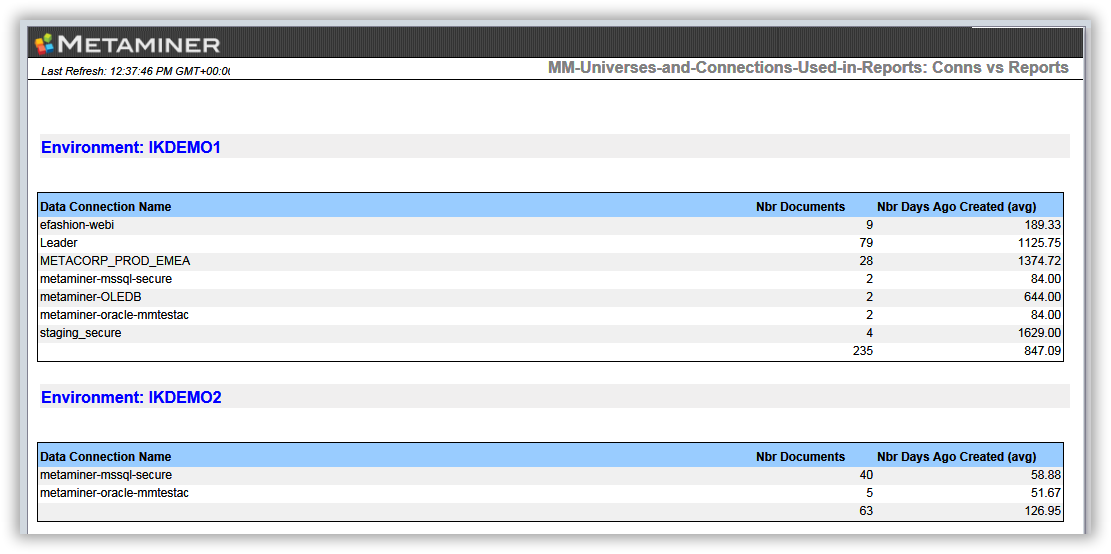
Task: Click document count 79 for Leader
Action: (866, 243)
